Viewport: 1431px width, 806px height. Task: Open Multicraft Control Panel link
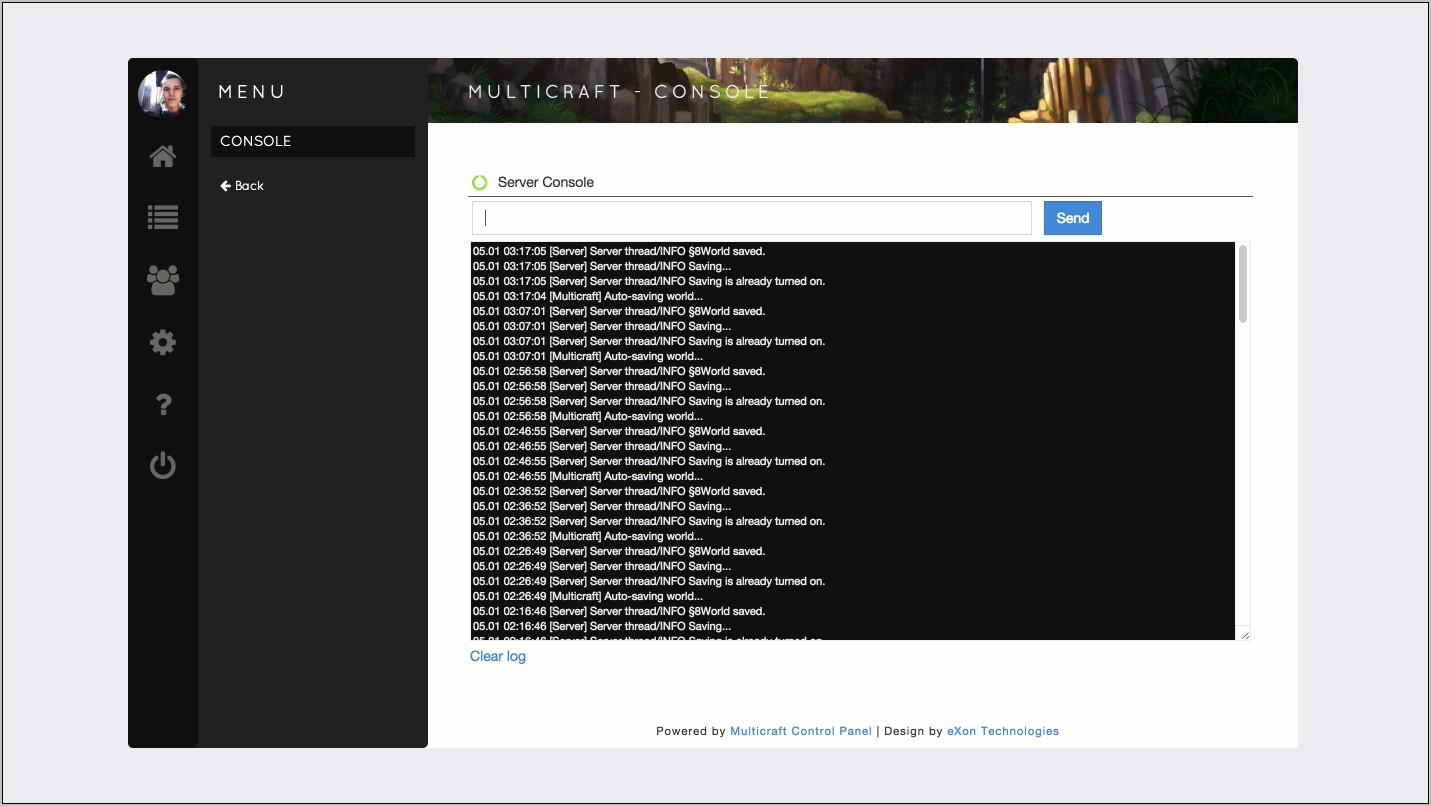click(801, 731)
